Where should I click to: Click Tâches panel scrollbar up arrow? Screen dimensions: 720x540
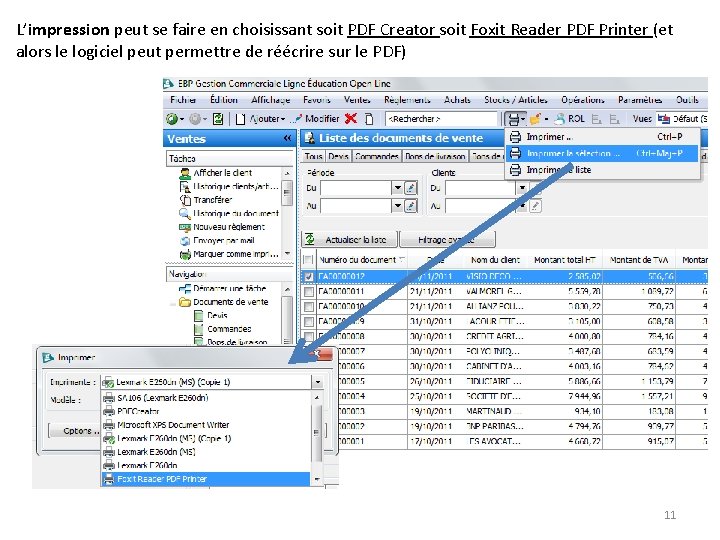(x=287, y=174)
